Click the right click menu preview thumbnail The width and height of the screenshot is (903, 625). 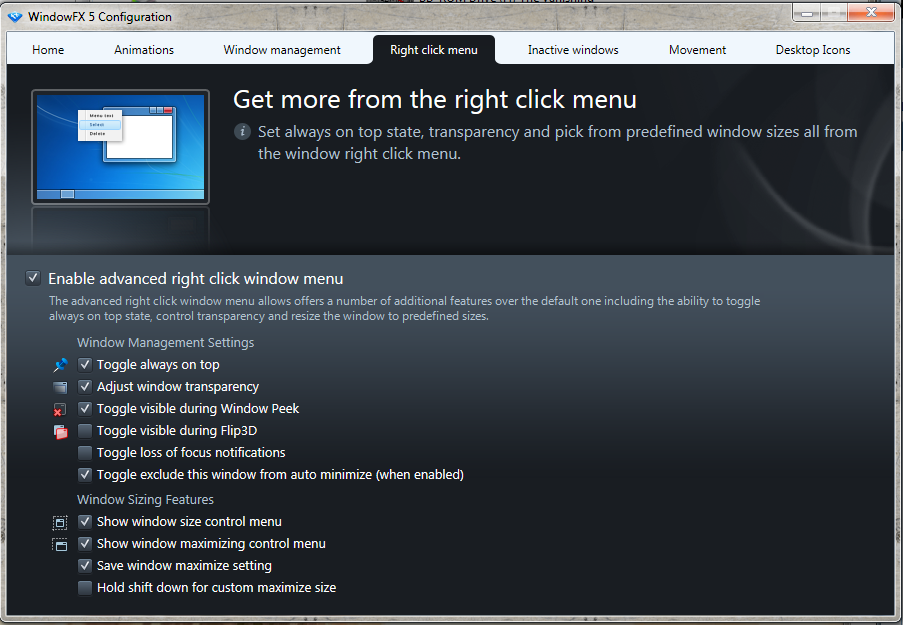120,147
